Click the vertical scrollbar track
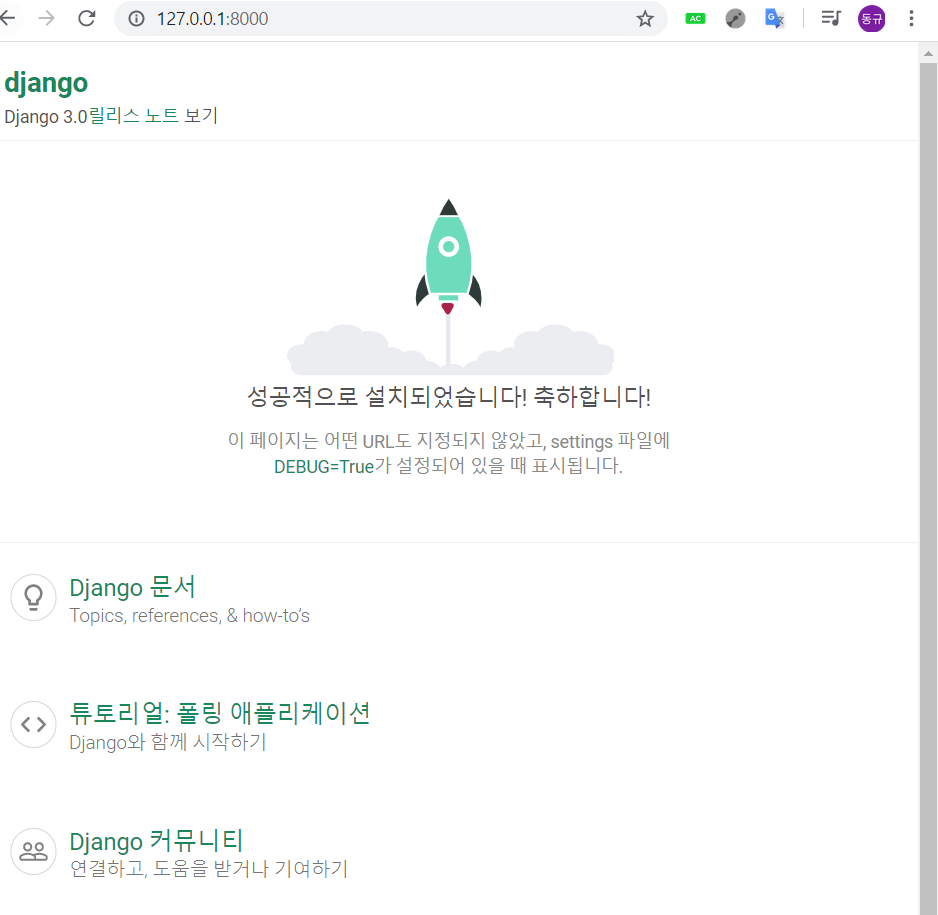This screenshot has width=938, height=915. click(928, 487)
